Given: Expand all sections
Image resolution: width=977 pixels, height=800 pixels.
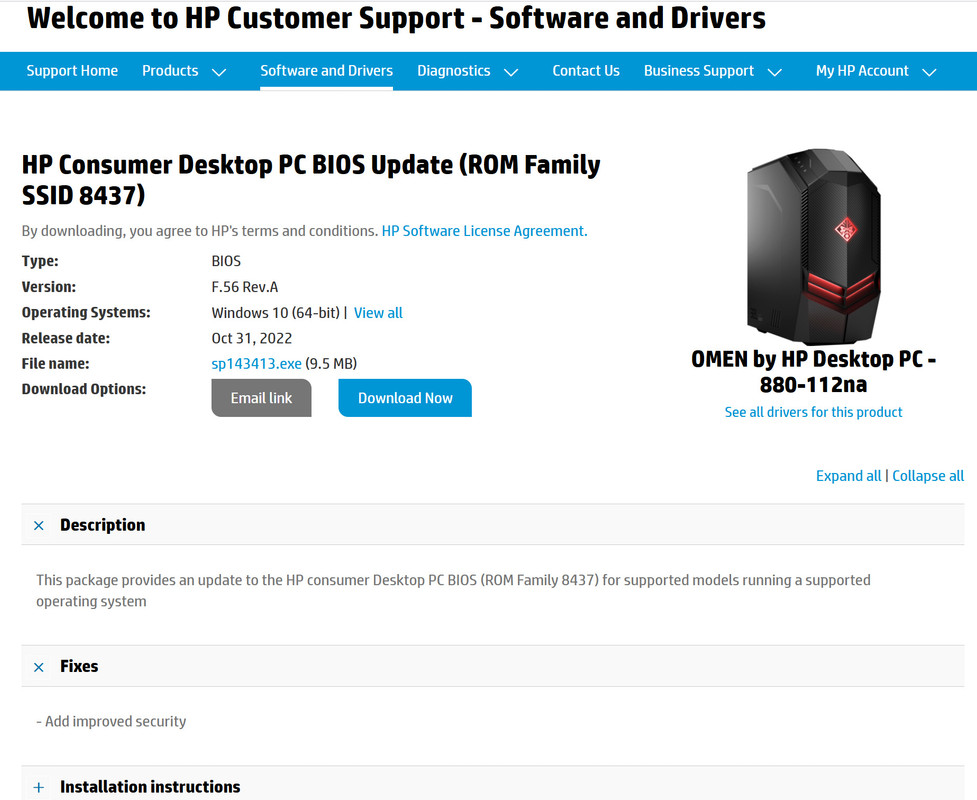Looking at the screenshot, I should (x=849, y=476).
